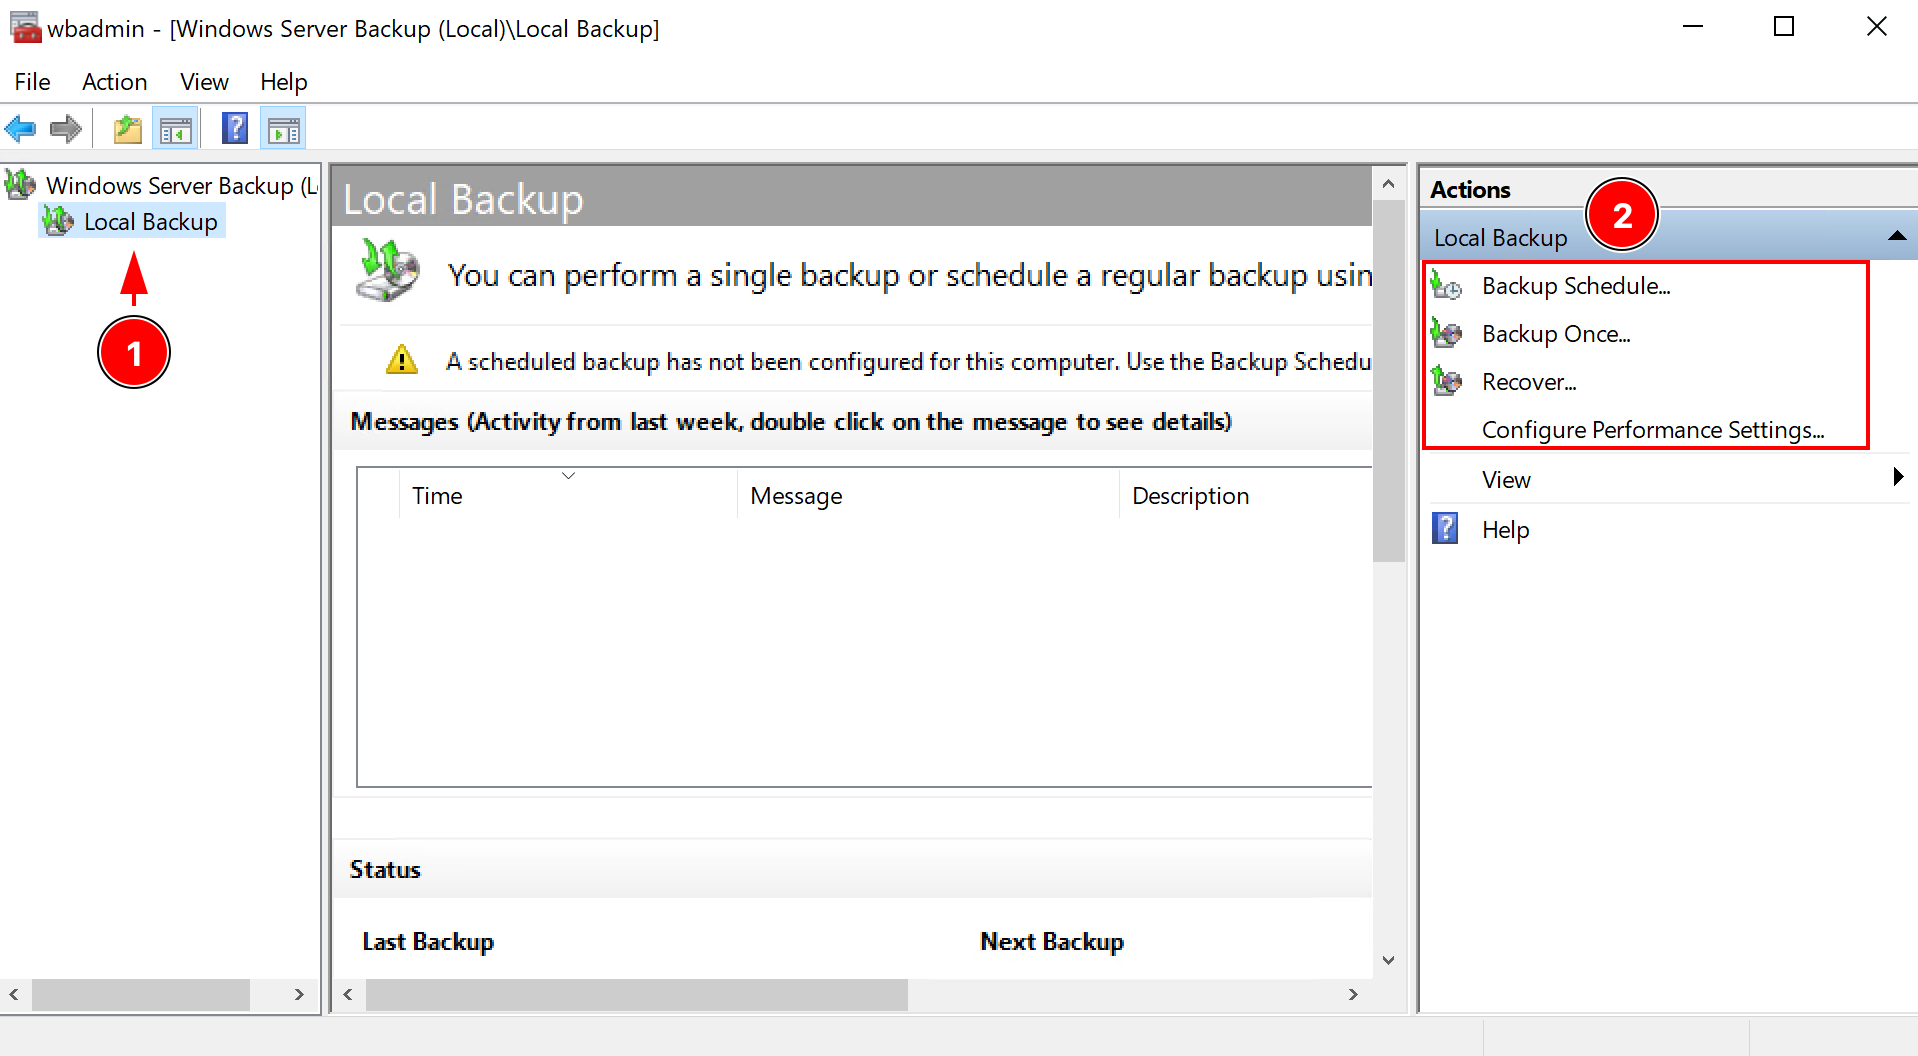This screenshot has height=1056, width=1918.
Task: Click the Backup Once icon
Action: [x=1448, y=333]
